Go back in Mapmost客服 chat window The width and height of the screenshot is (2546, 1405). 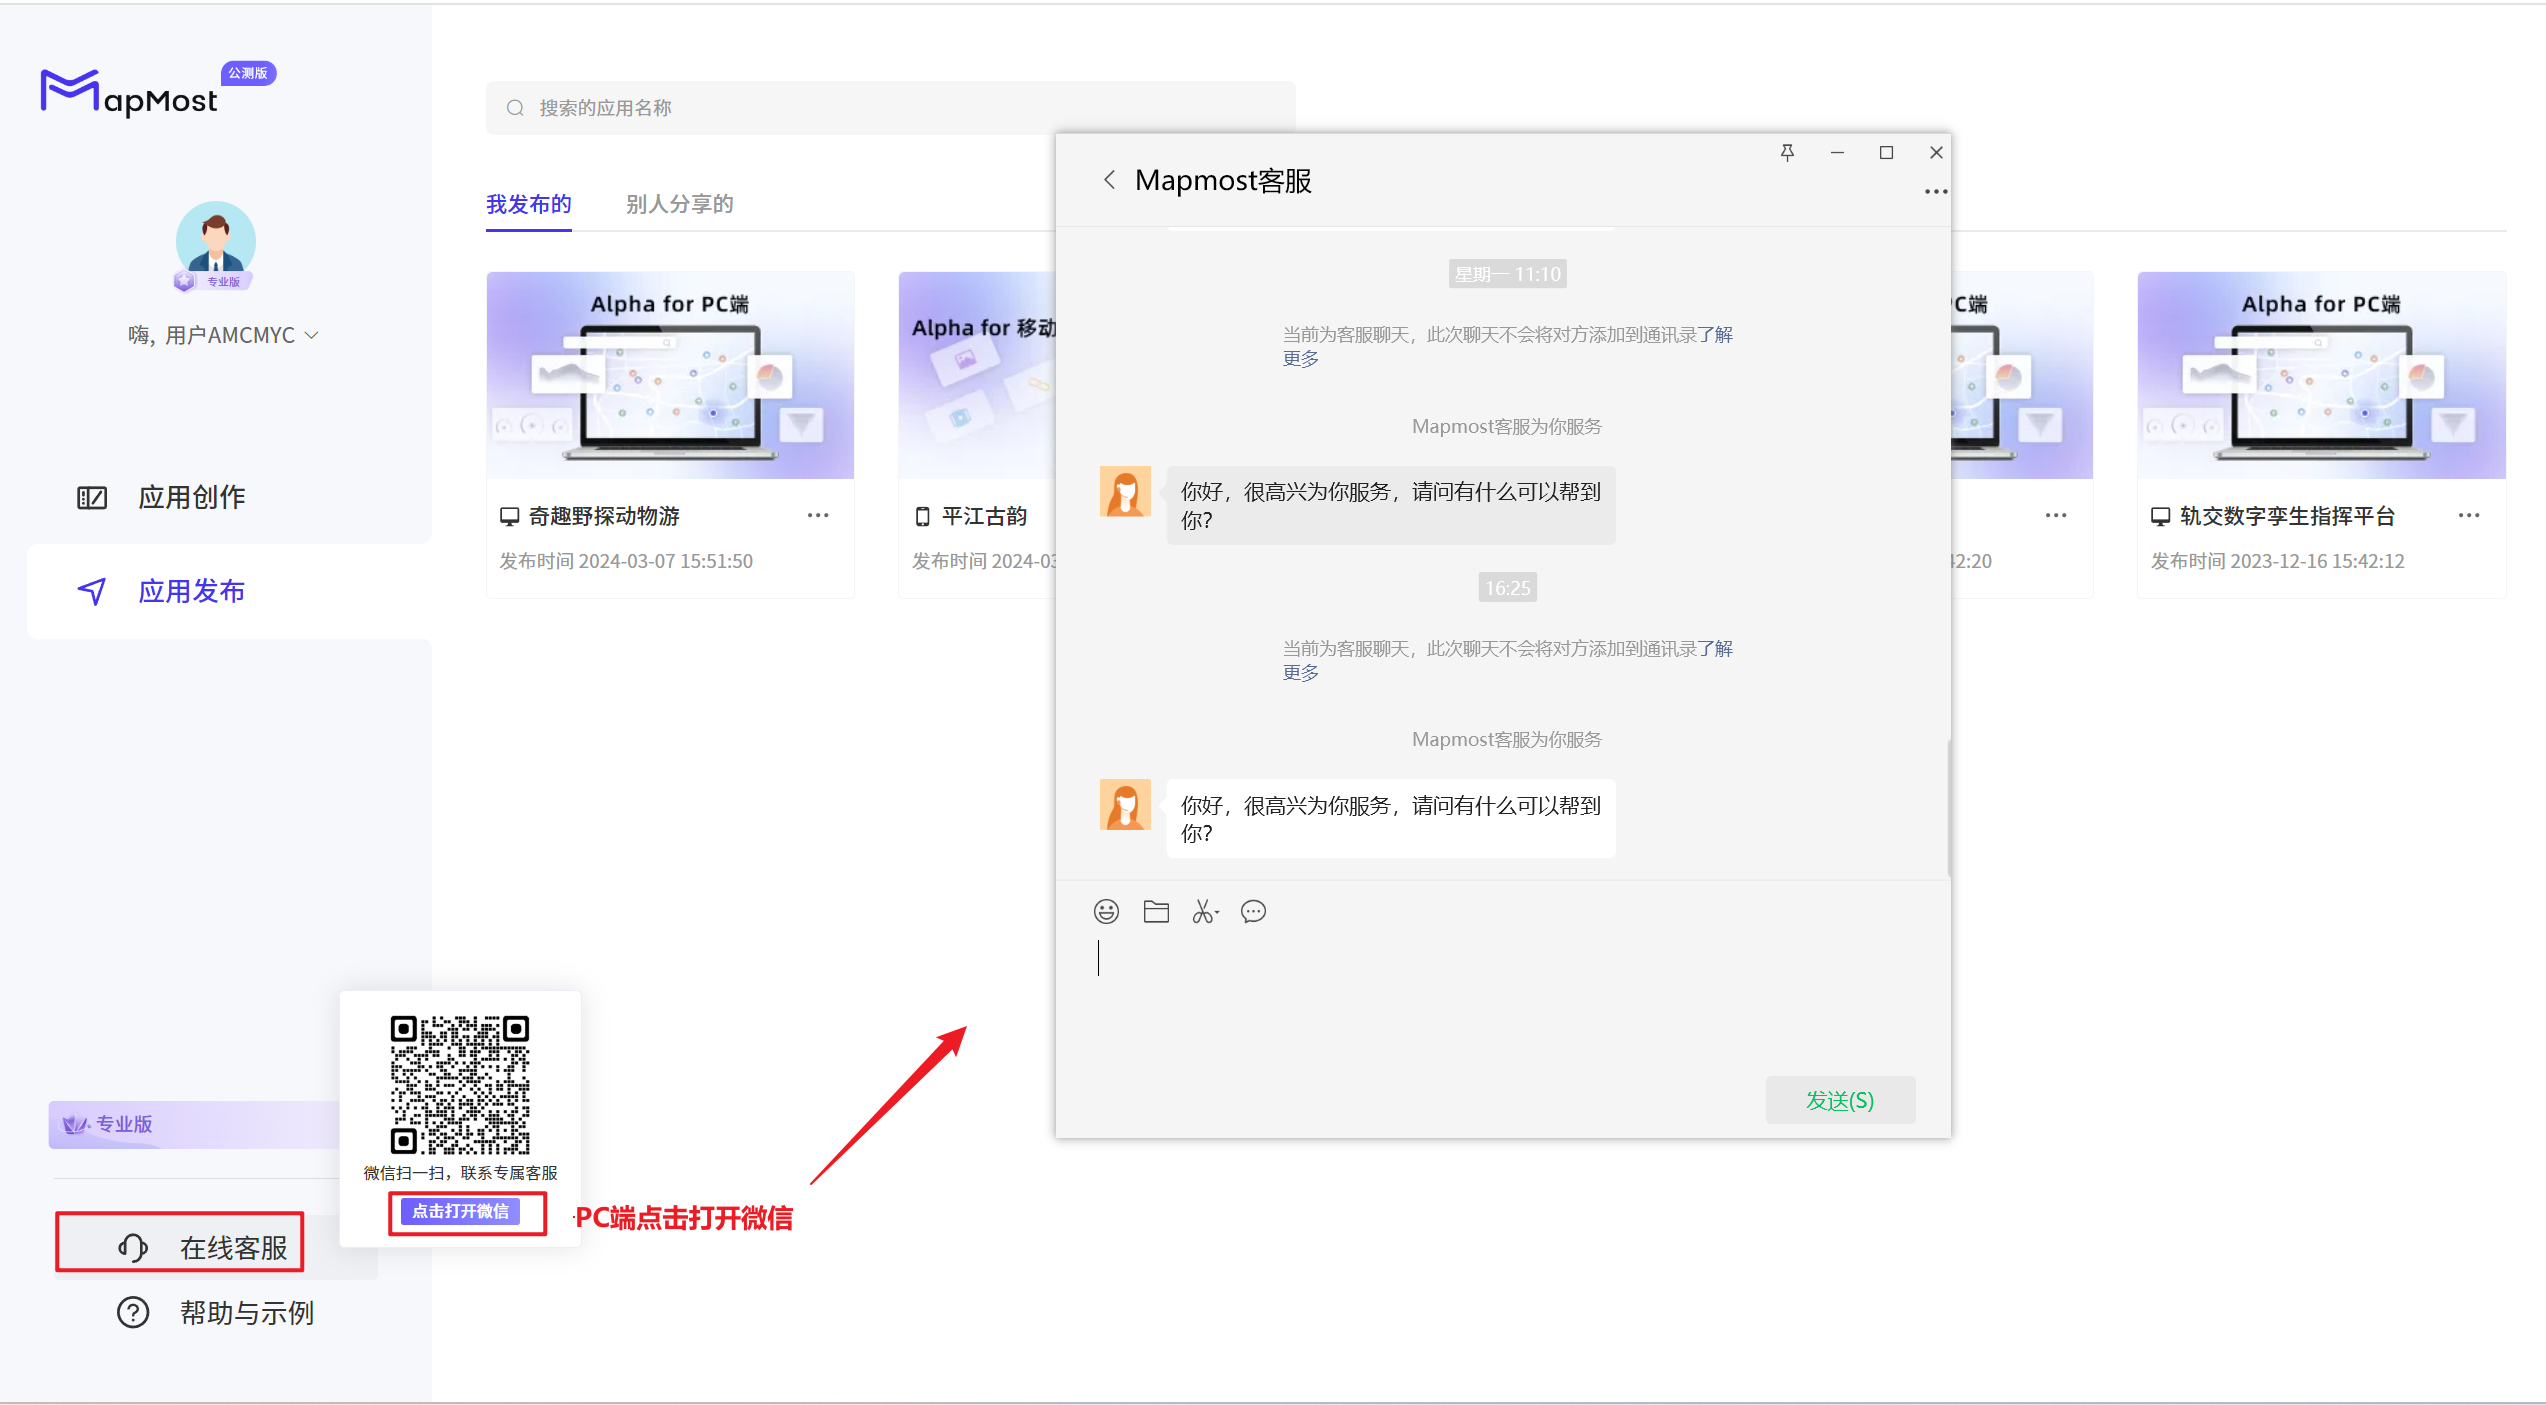(1109, 180)
